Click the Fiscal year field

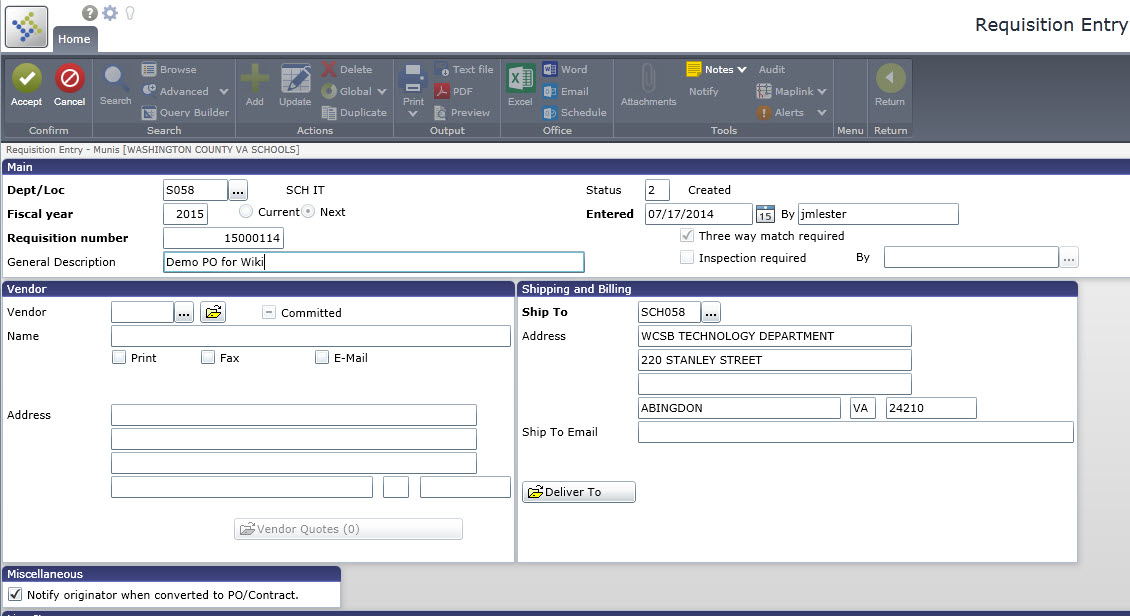point(186,214)
